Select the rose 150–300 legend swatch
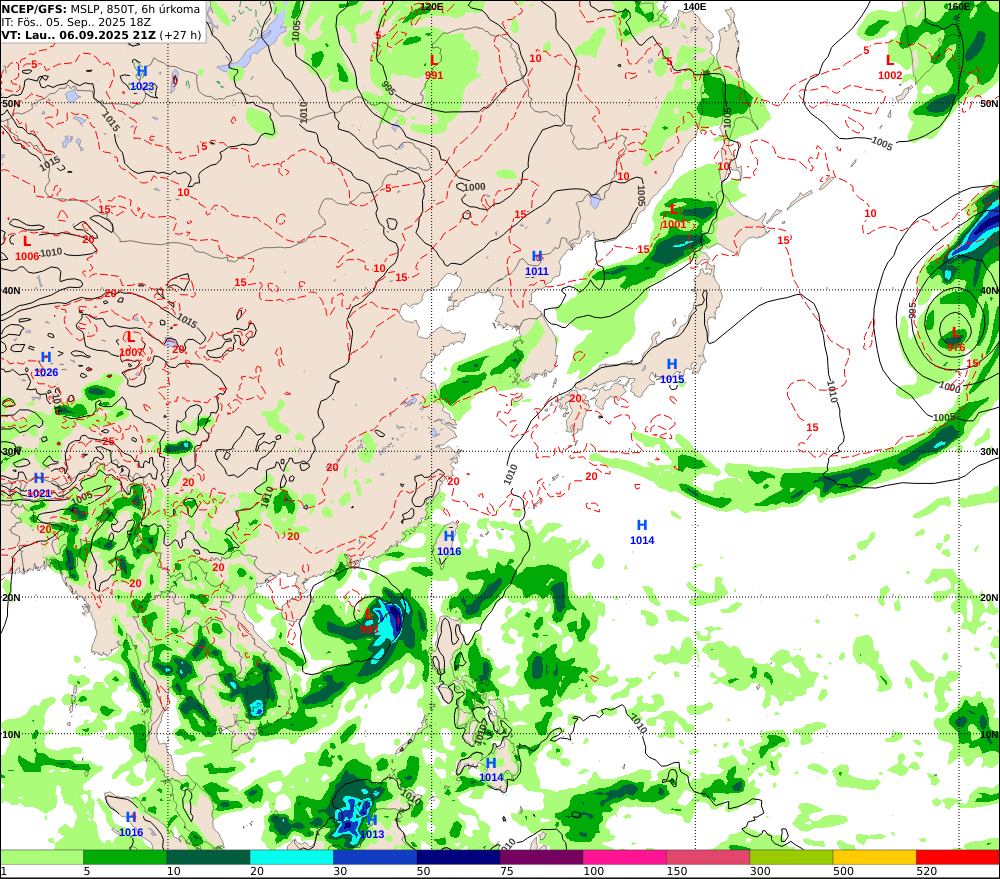 [708, 857]
